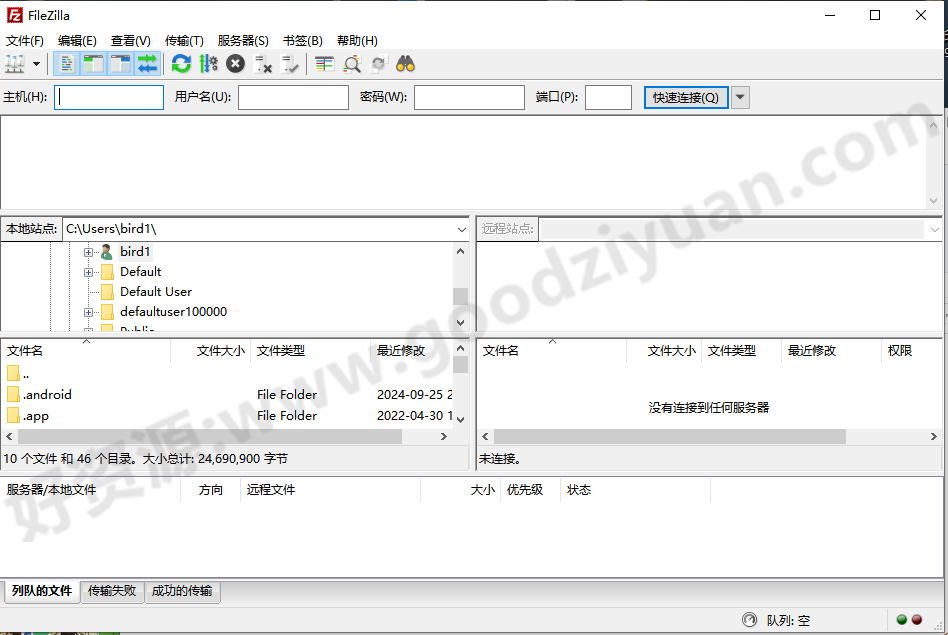Open the Site Manager dropdown arrow
Image resolution: width=948 pixels, height=635 pixels.
tap(37, 64)
